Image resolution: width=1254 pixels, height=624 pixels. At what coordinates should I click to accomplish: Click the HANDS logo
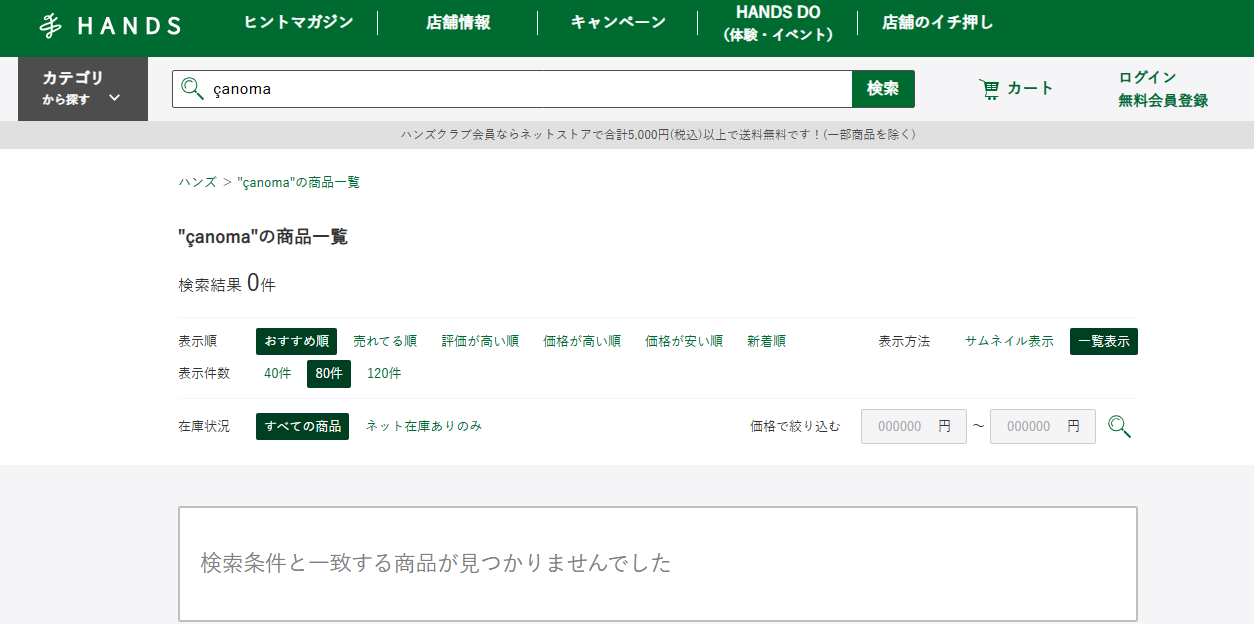click(x=110, y=26)
